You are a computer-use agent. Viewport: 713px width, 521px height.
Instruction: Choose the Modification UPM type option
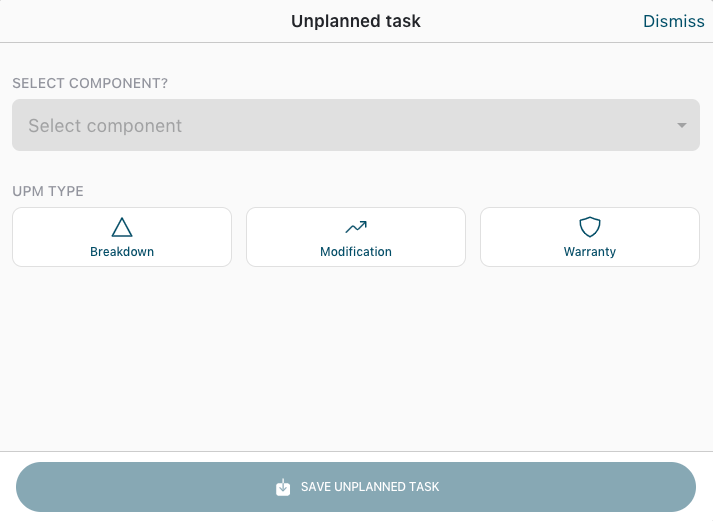[x=356, y=237]
